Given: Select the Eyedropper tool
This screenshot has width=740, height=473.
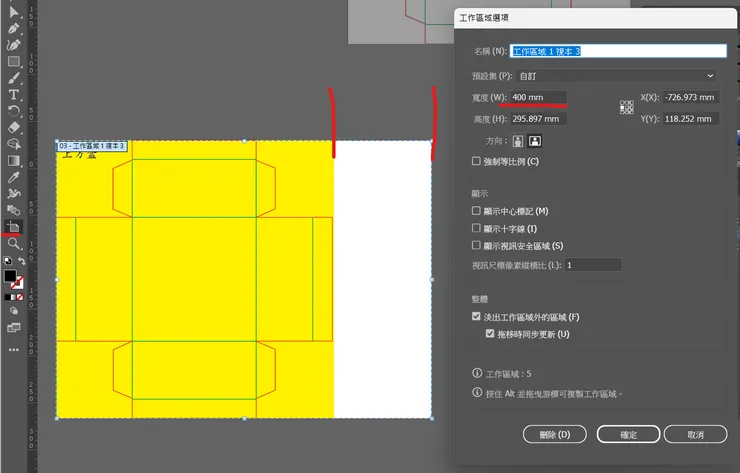Looking at the screenshot, I should point(14,177).
